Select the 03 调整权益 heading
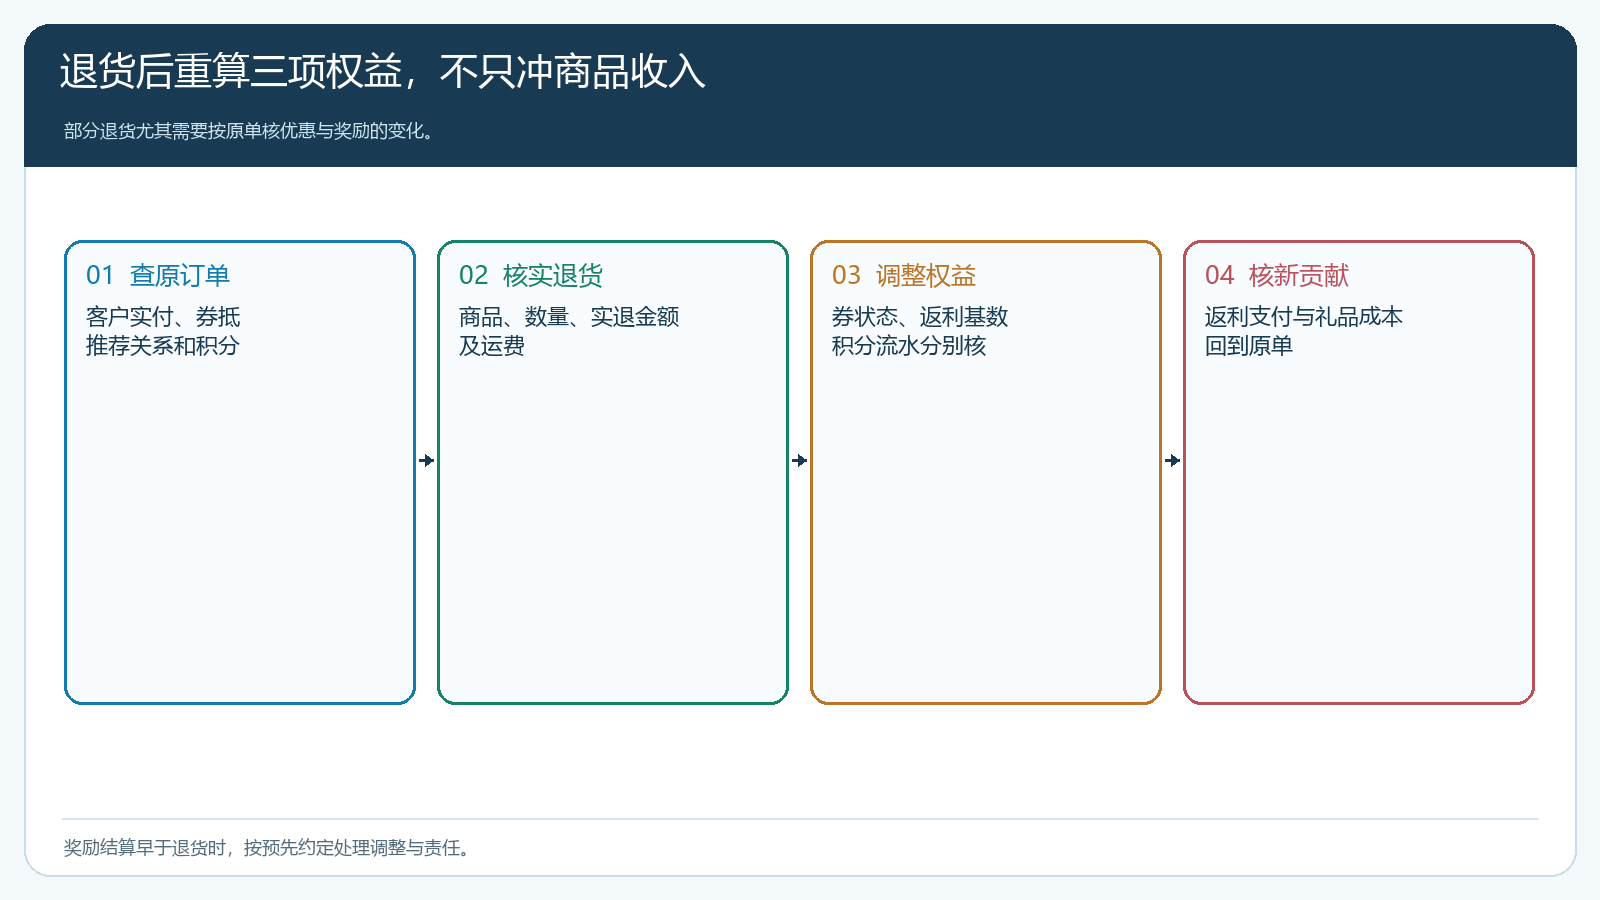 click(904, 275)
